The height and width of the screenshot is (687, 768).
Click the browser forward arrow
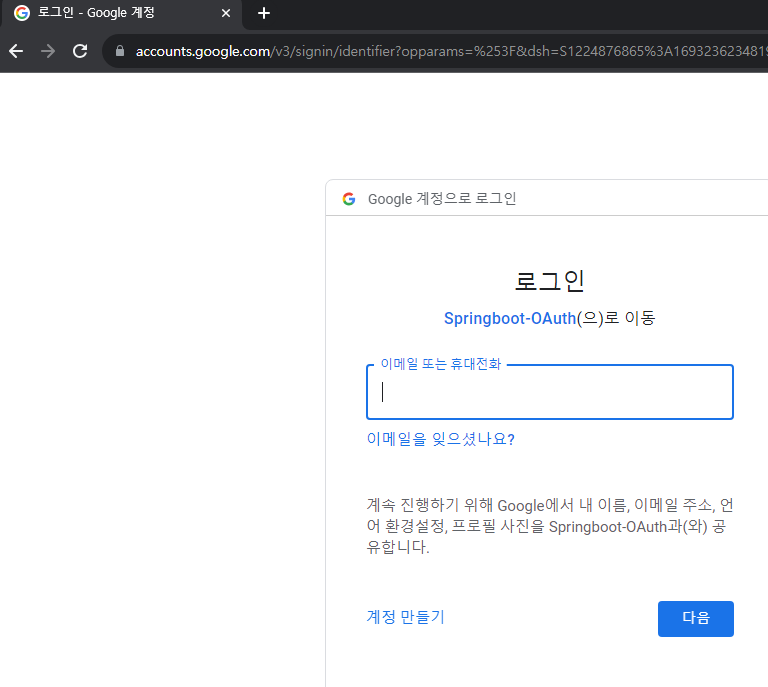[48, 51]
